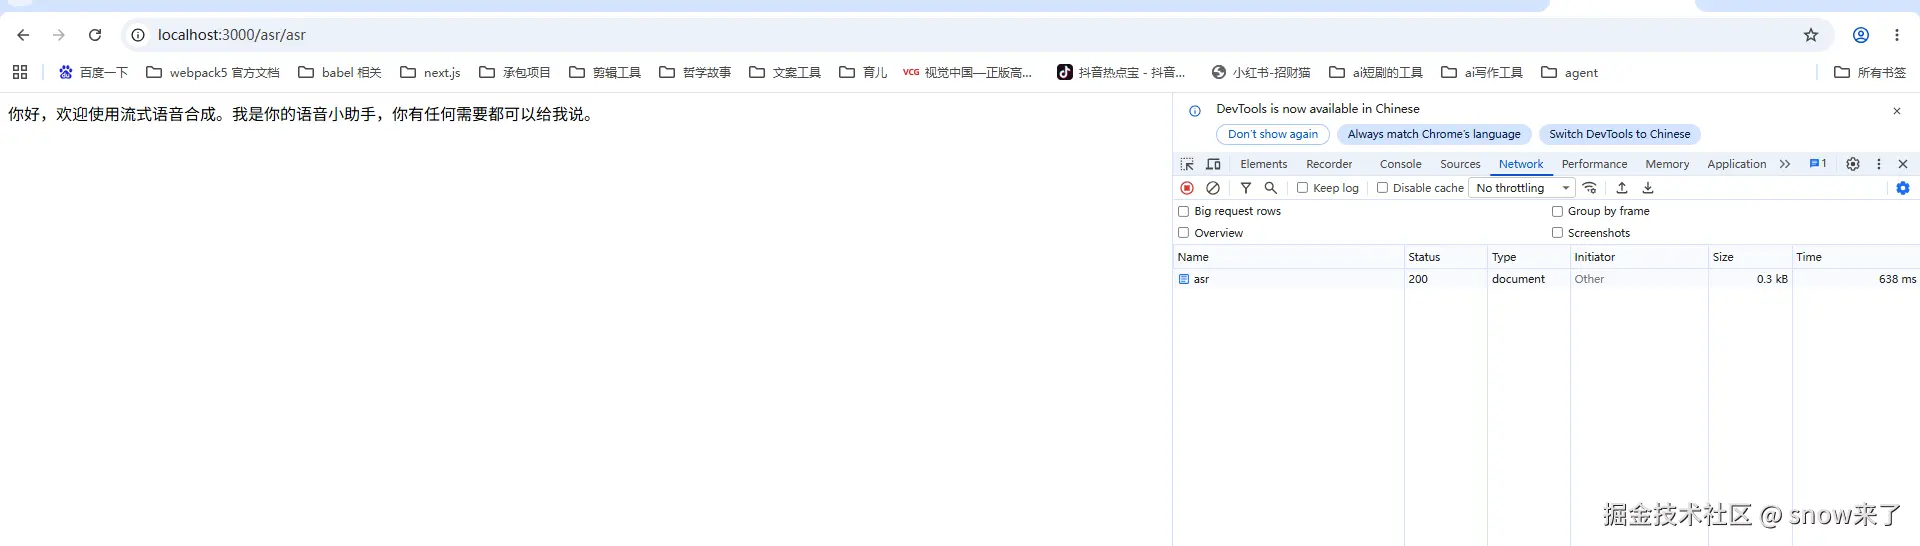This screenshot has width=1920, height=546.
Task: Check the Overview option
Action: point(1184,233)
